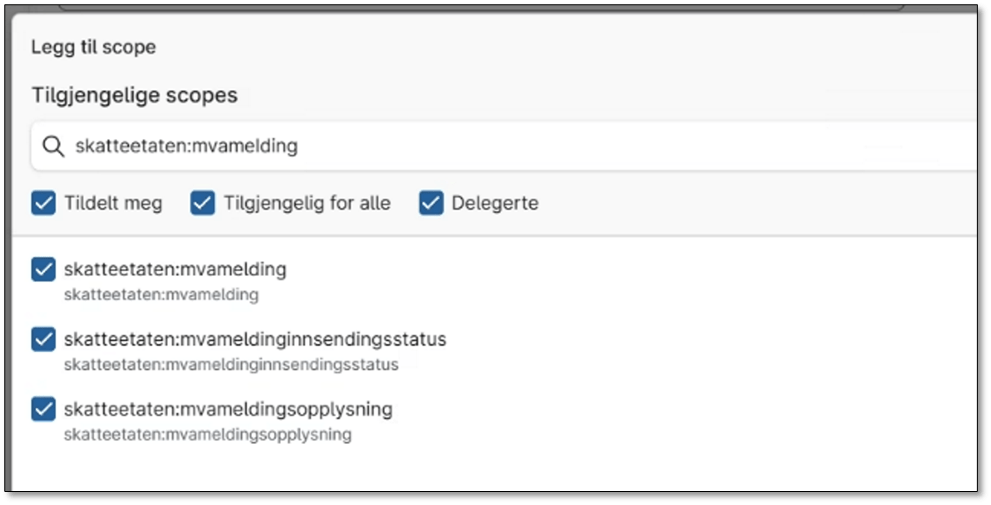
Task: Click the typed search text skatteetaten:mvamelding
Action: click(187, 146)
